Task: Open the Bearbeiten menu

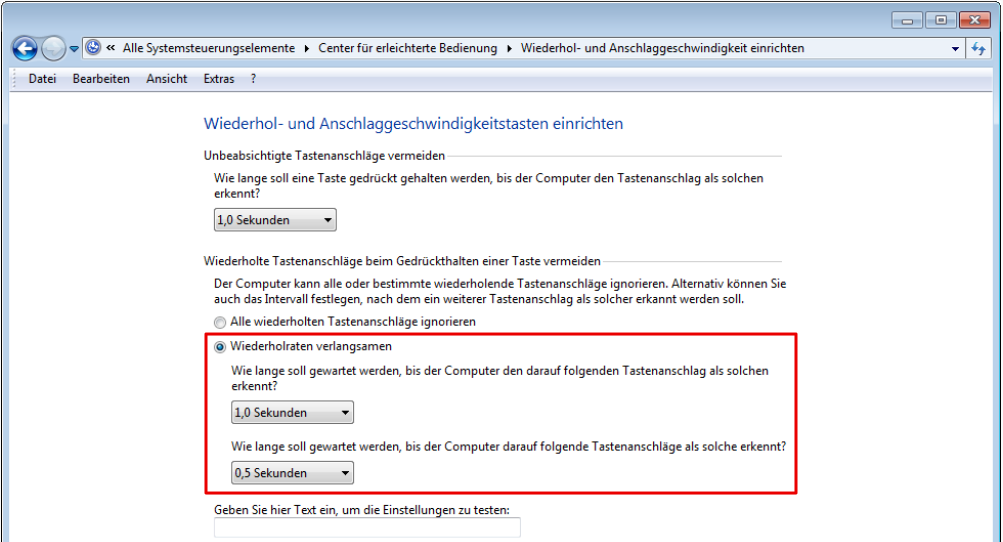Action: click(101, 79)
